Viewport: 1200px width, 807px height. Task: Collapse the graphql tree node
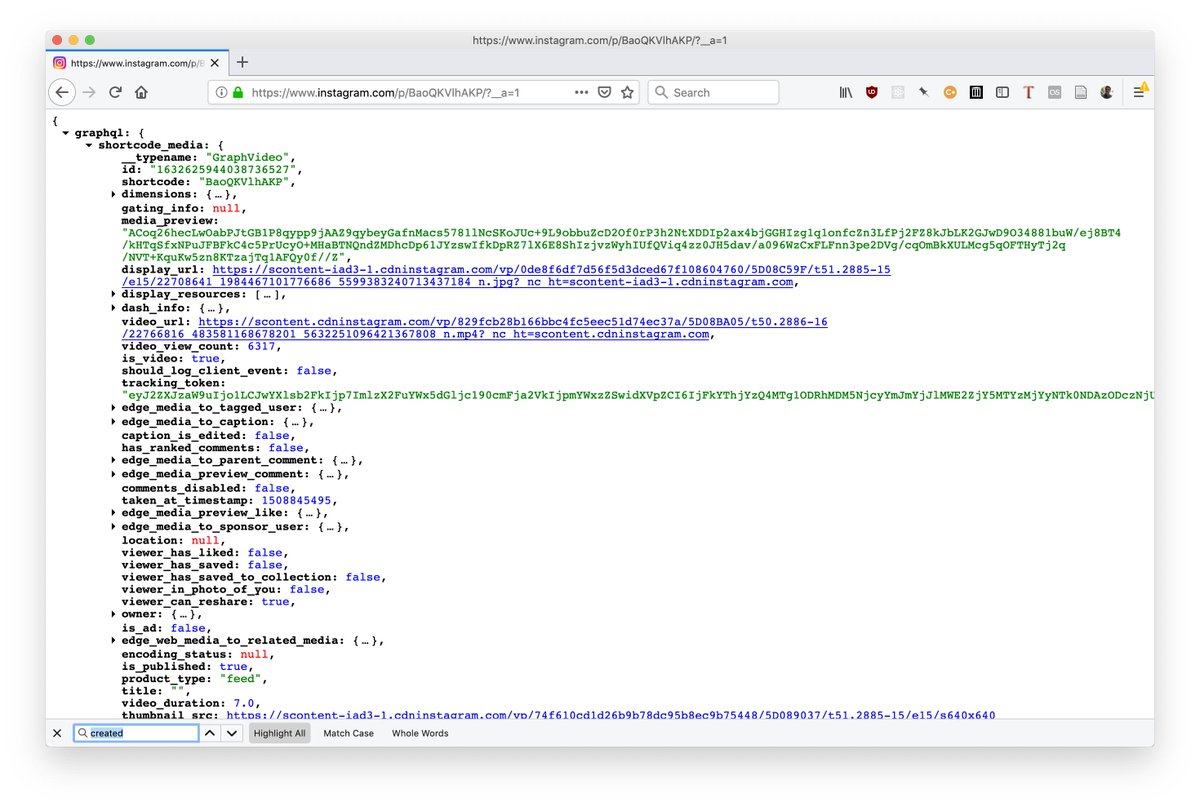tap(66, 131)
